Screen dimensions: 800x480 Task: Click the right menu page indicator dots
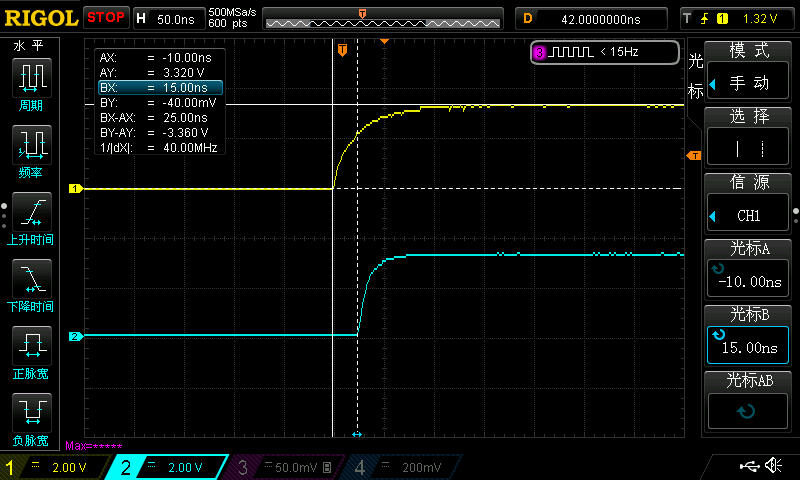tap(796, 215)
